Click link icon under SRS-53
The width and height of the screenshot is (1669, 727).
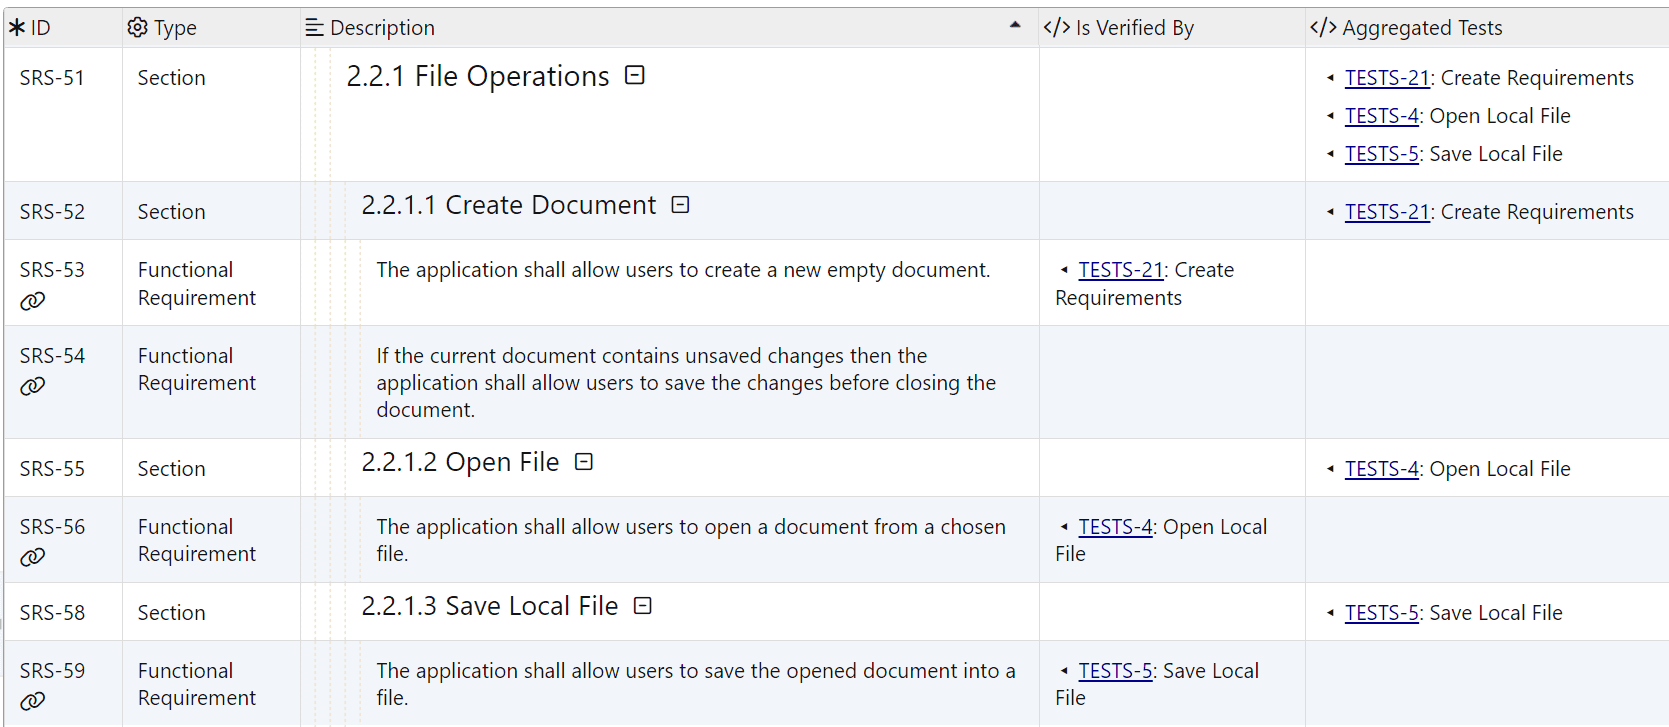coord(33,301)
